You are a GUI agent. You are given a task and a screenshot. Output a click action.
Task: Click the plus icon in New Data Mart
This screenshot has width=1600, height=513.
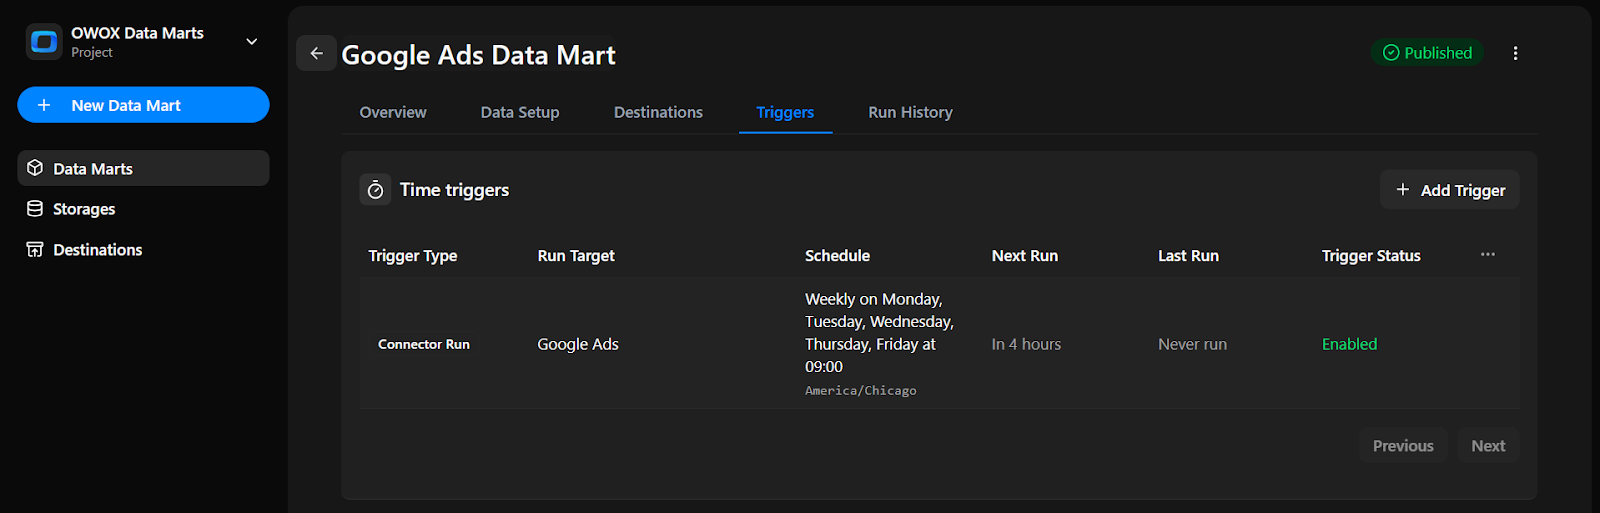click(44, 105)
